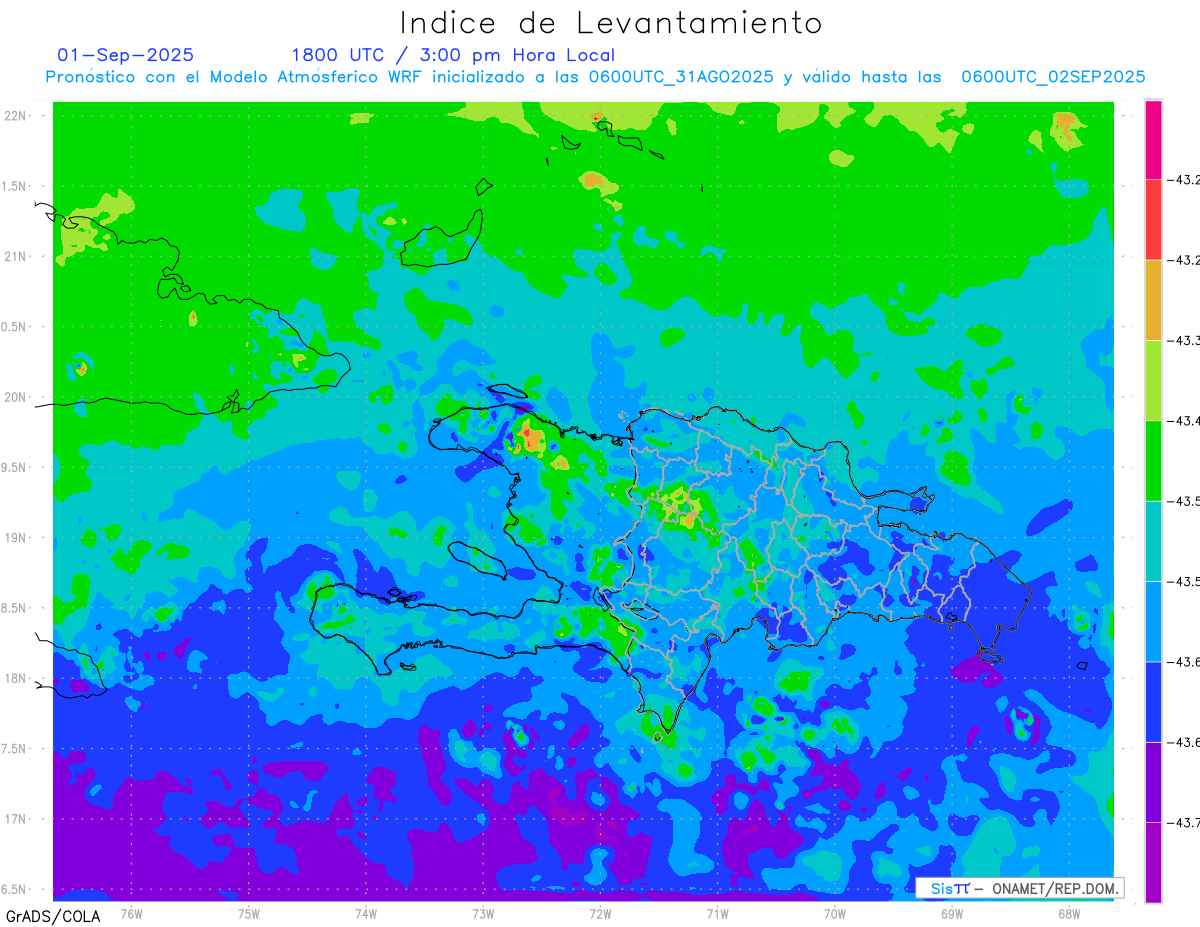Click the '71W' longitude label
Image resolution: width=1200 pixels, height=927 pixels.
pos(717,913)
